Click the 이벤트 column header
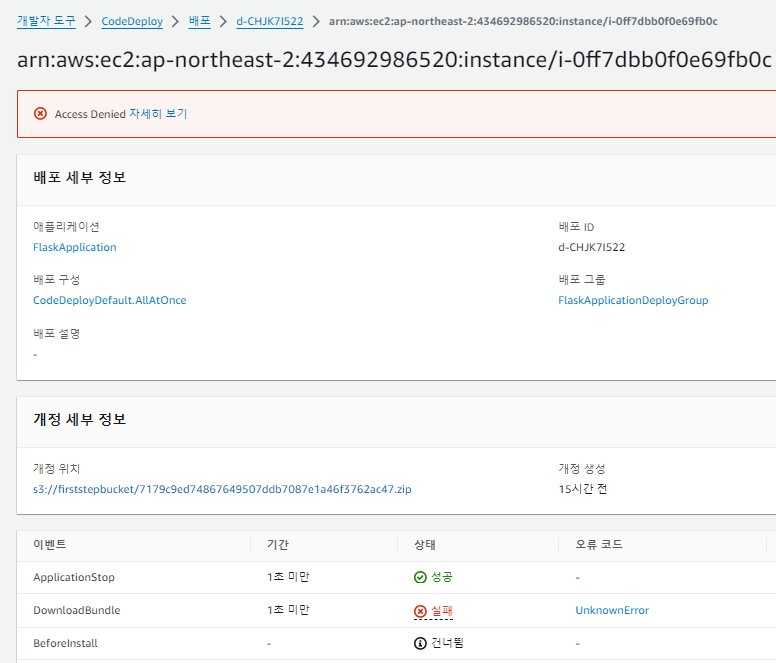This screenshot has width=776, height=663. pyautogui.click(x=49, y=544)
